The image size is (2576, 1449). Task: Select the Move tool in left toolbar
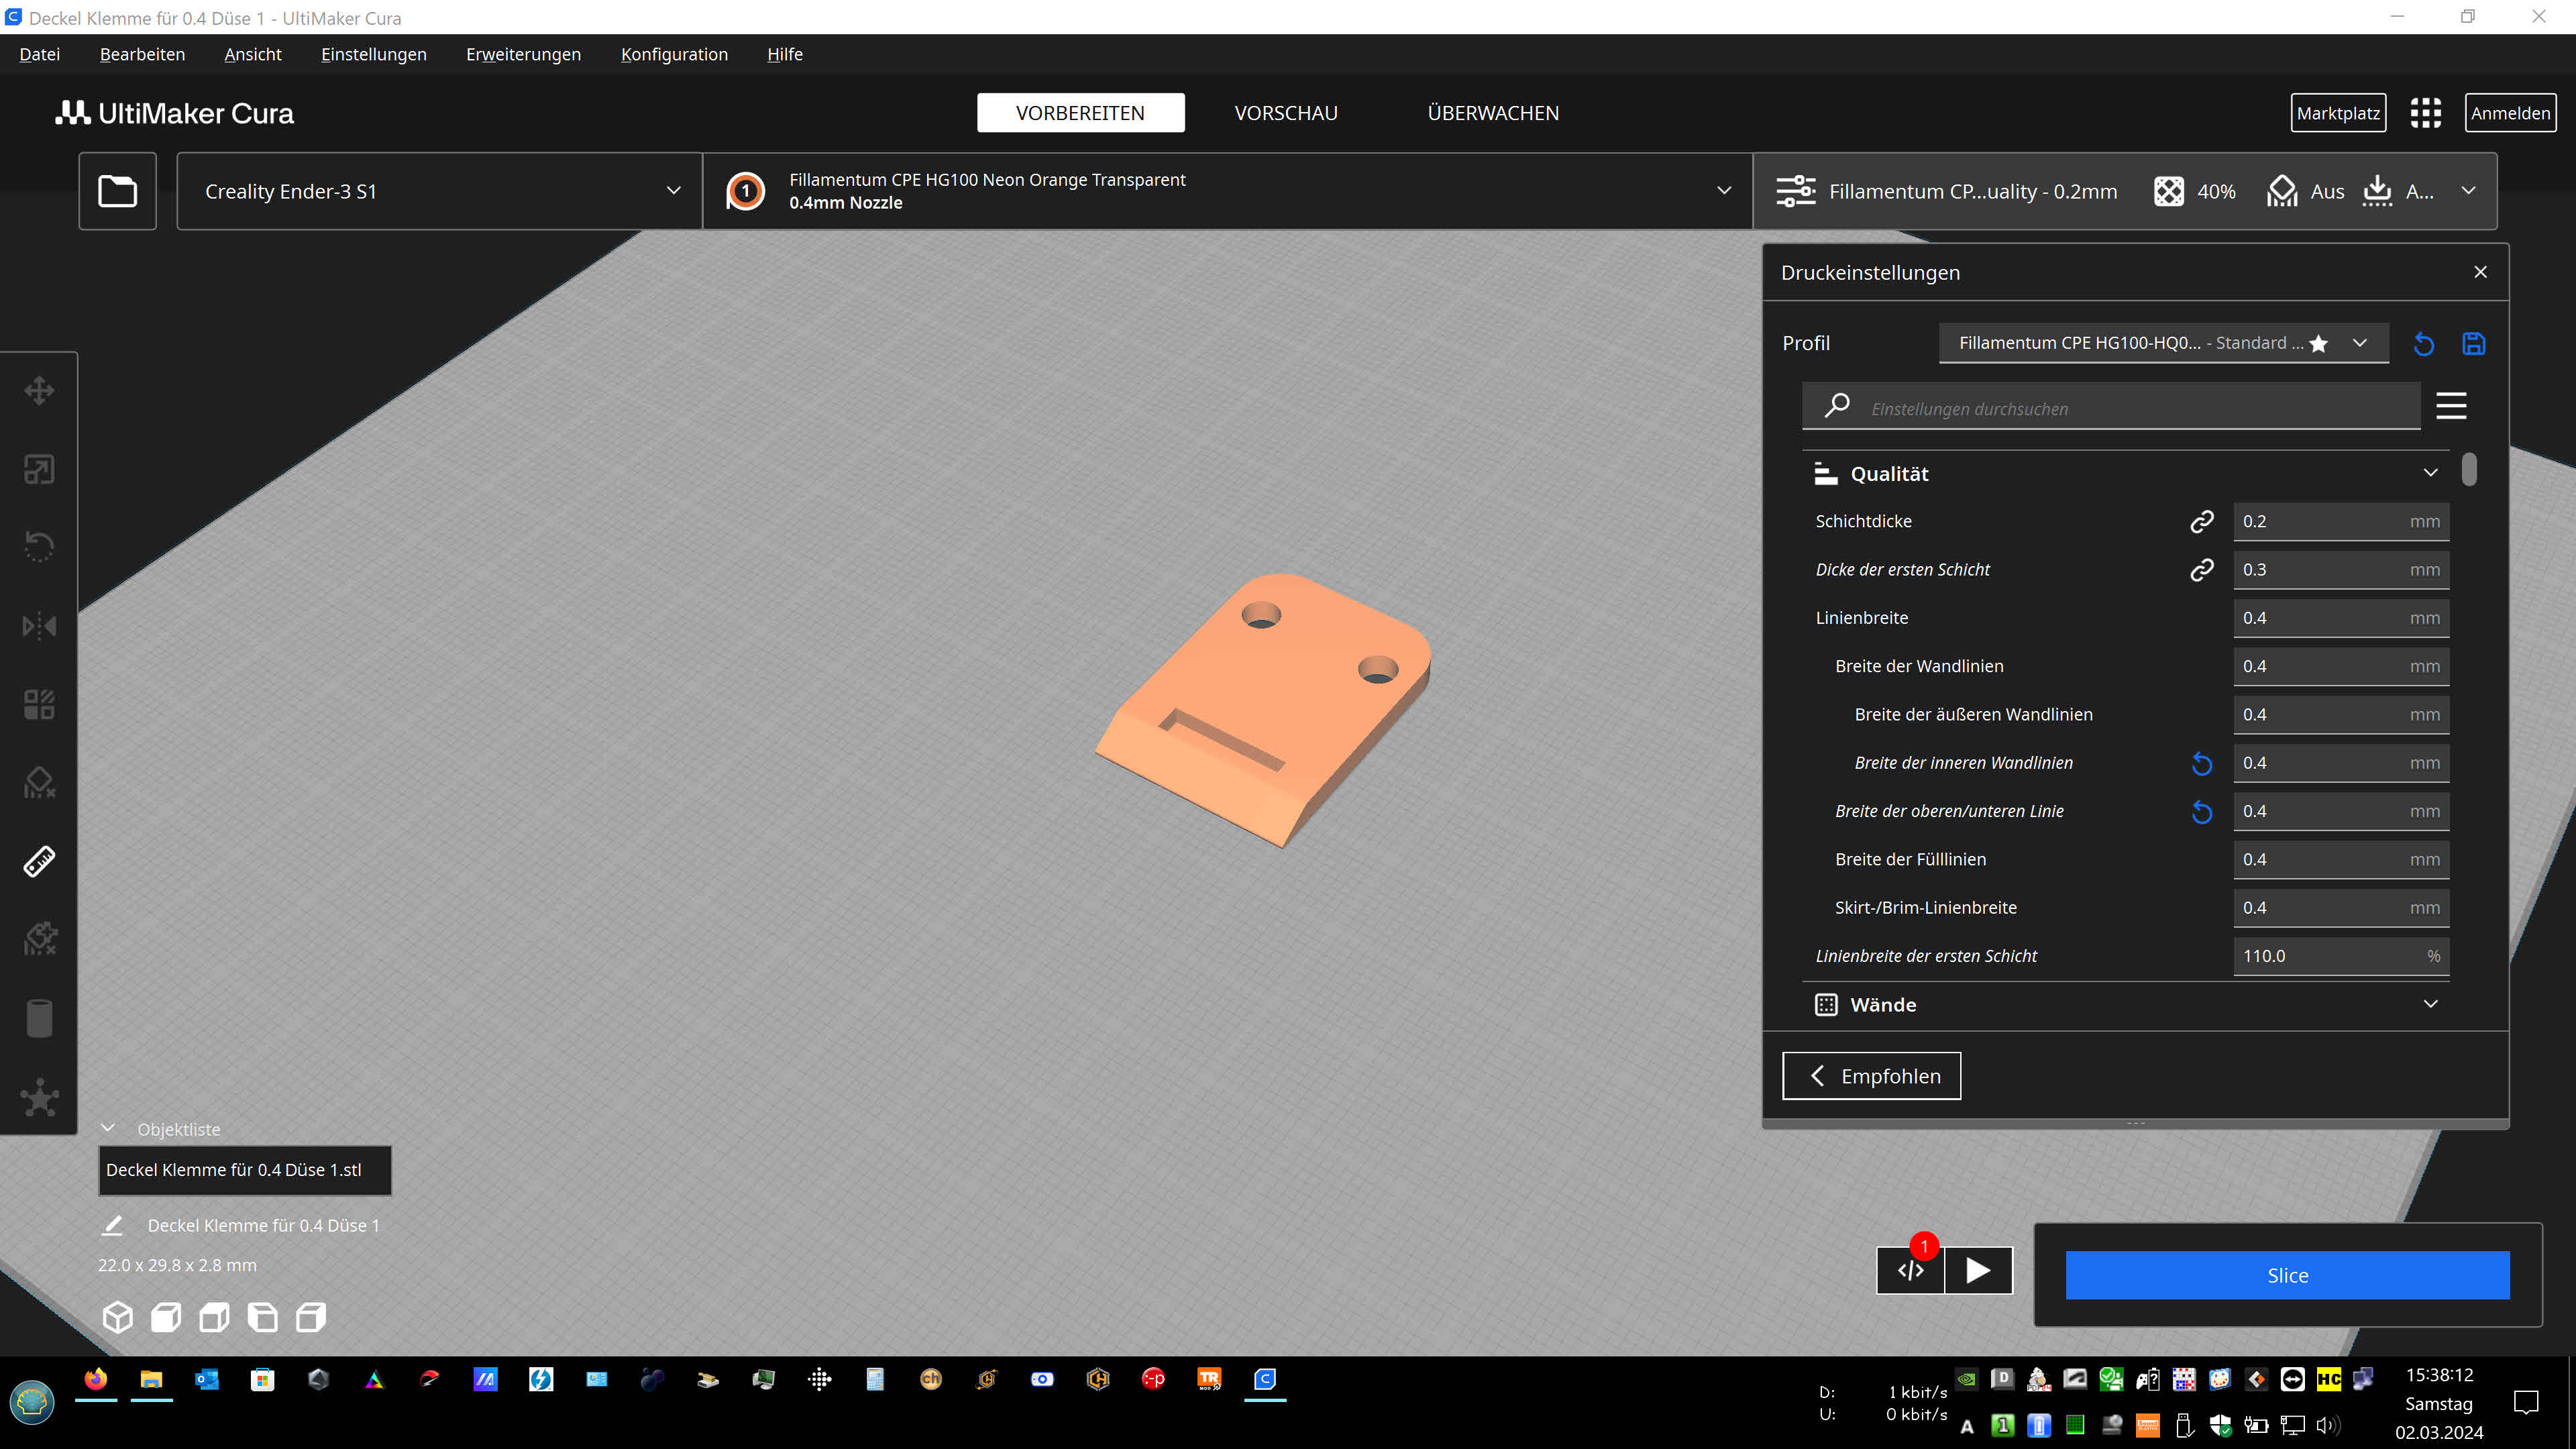tap(39, 390)
